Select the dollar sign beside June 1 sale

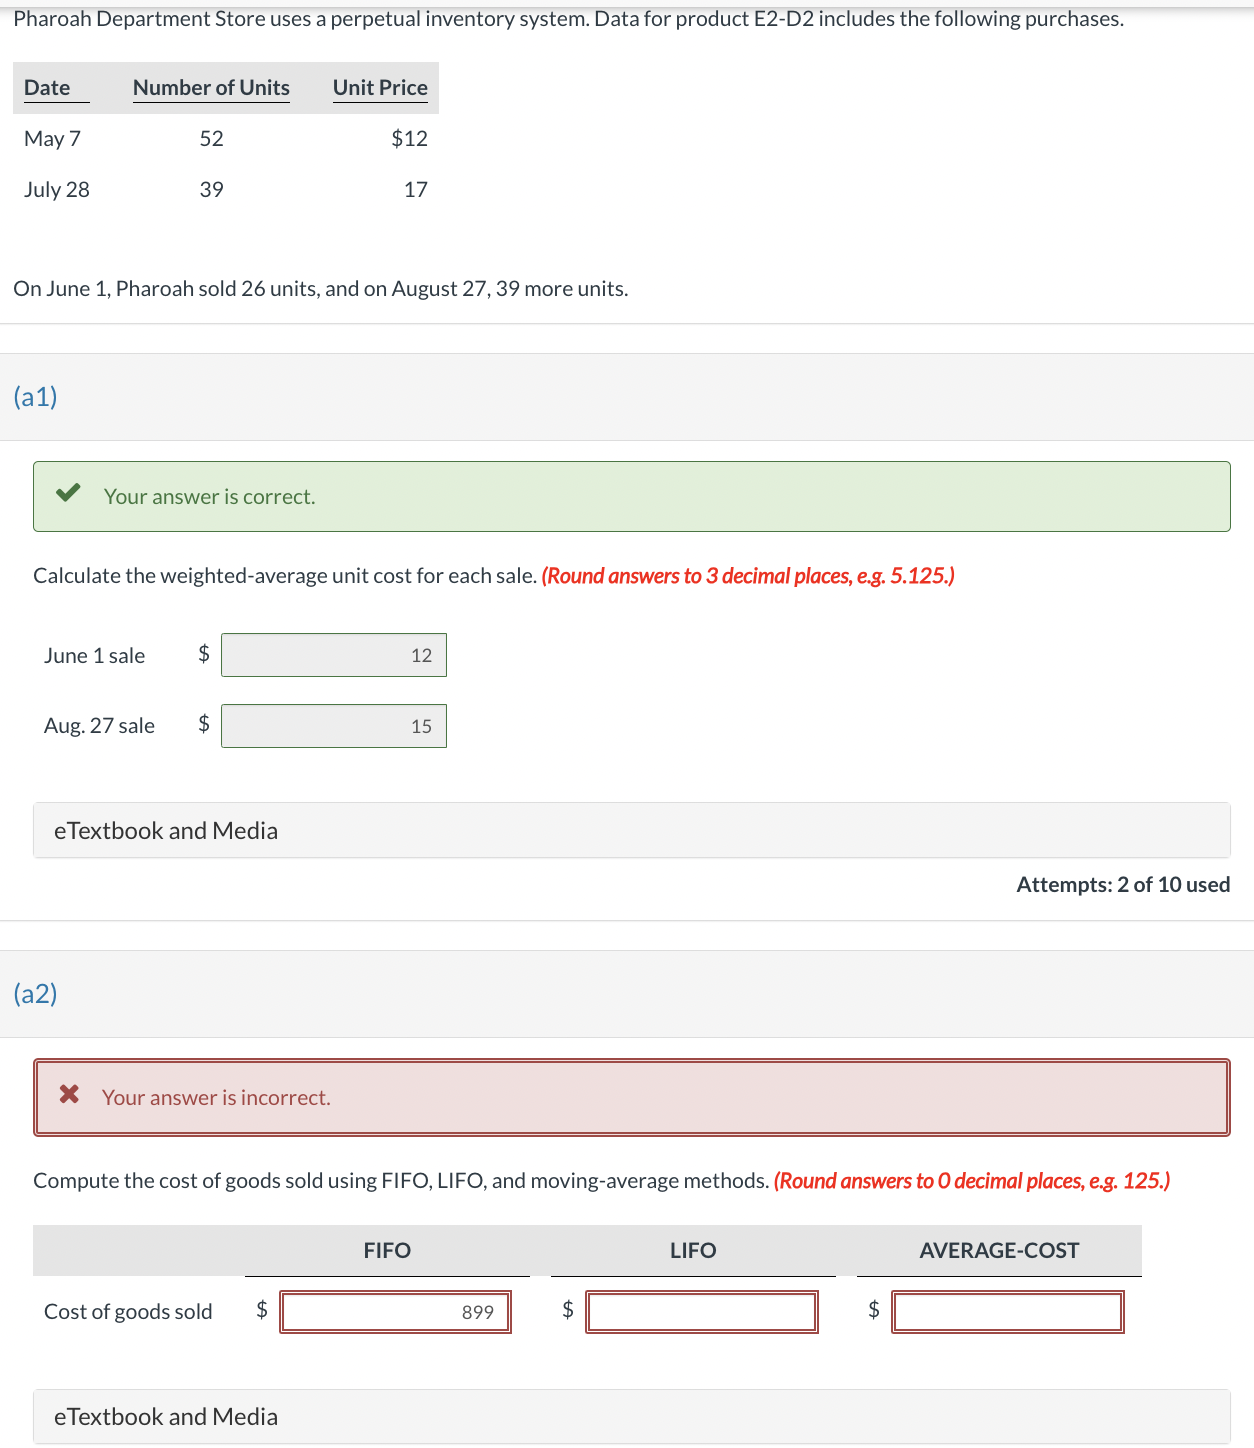point(203,655)
